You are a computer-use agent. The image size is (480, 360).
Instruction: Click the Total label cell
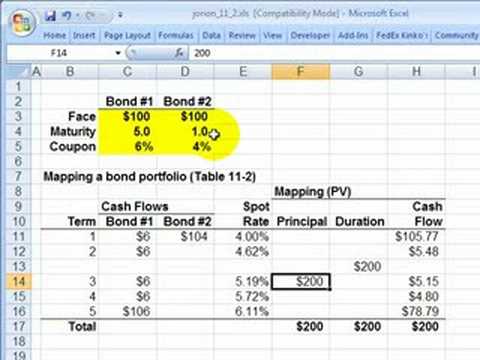69,326
